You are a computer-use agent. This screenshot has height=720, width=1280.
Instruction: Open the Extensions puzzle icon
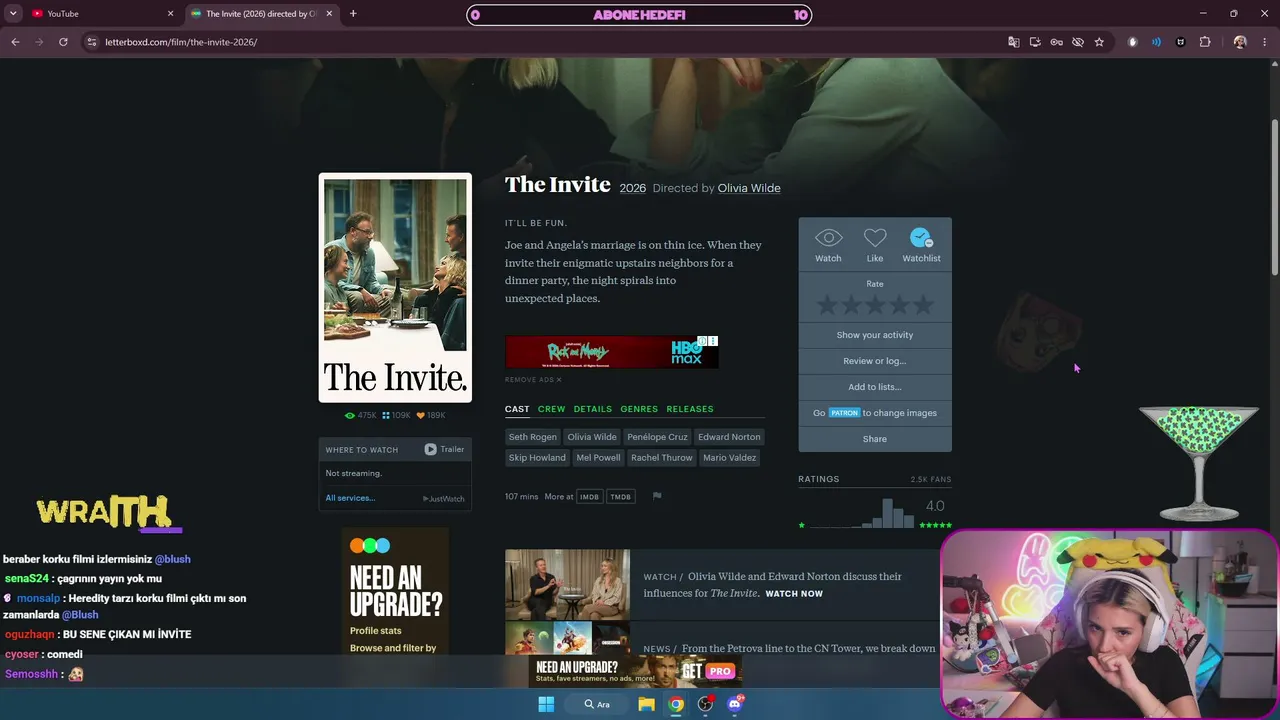click(1205, 42)
